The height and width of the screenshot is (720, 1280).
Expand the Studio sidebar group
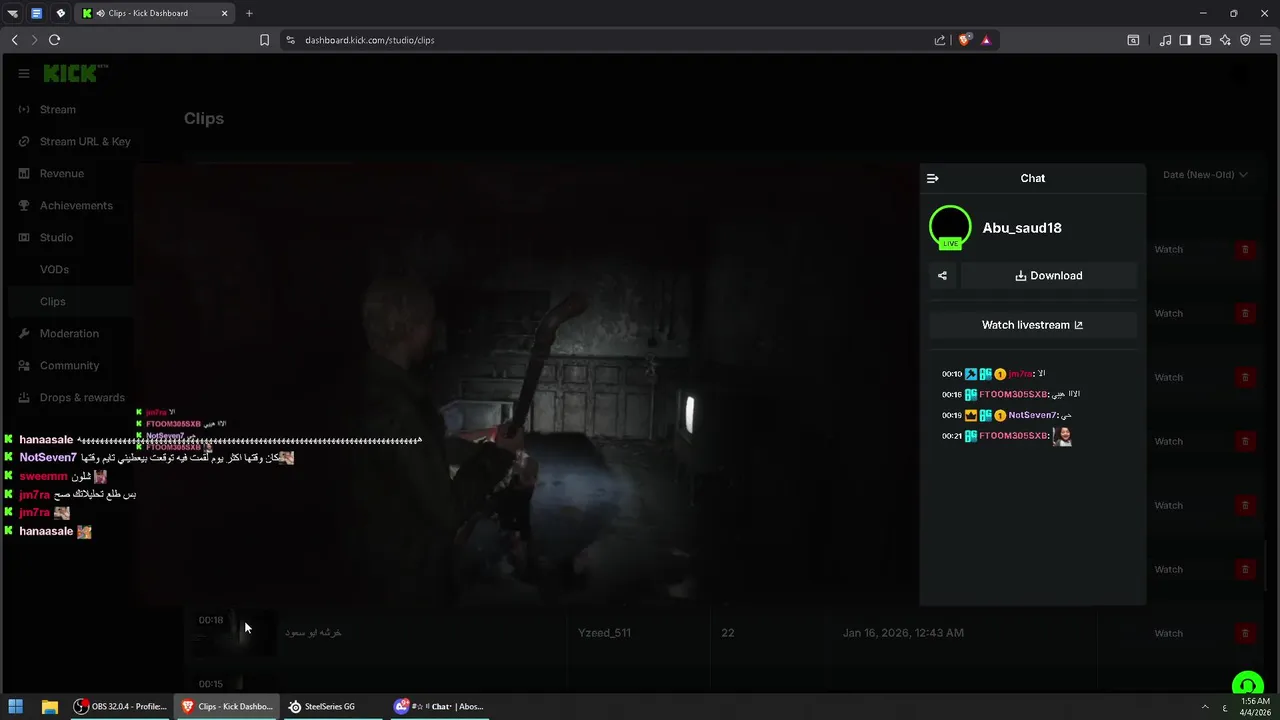click(56, 237)
